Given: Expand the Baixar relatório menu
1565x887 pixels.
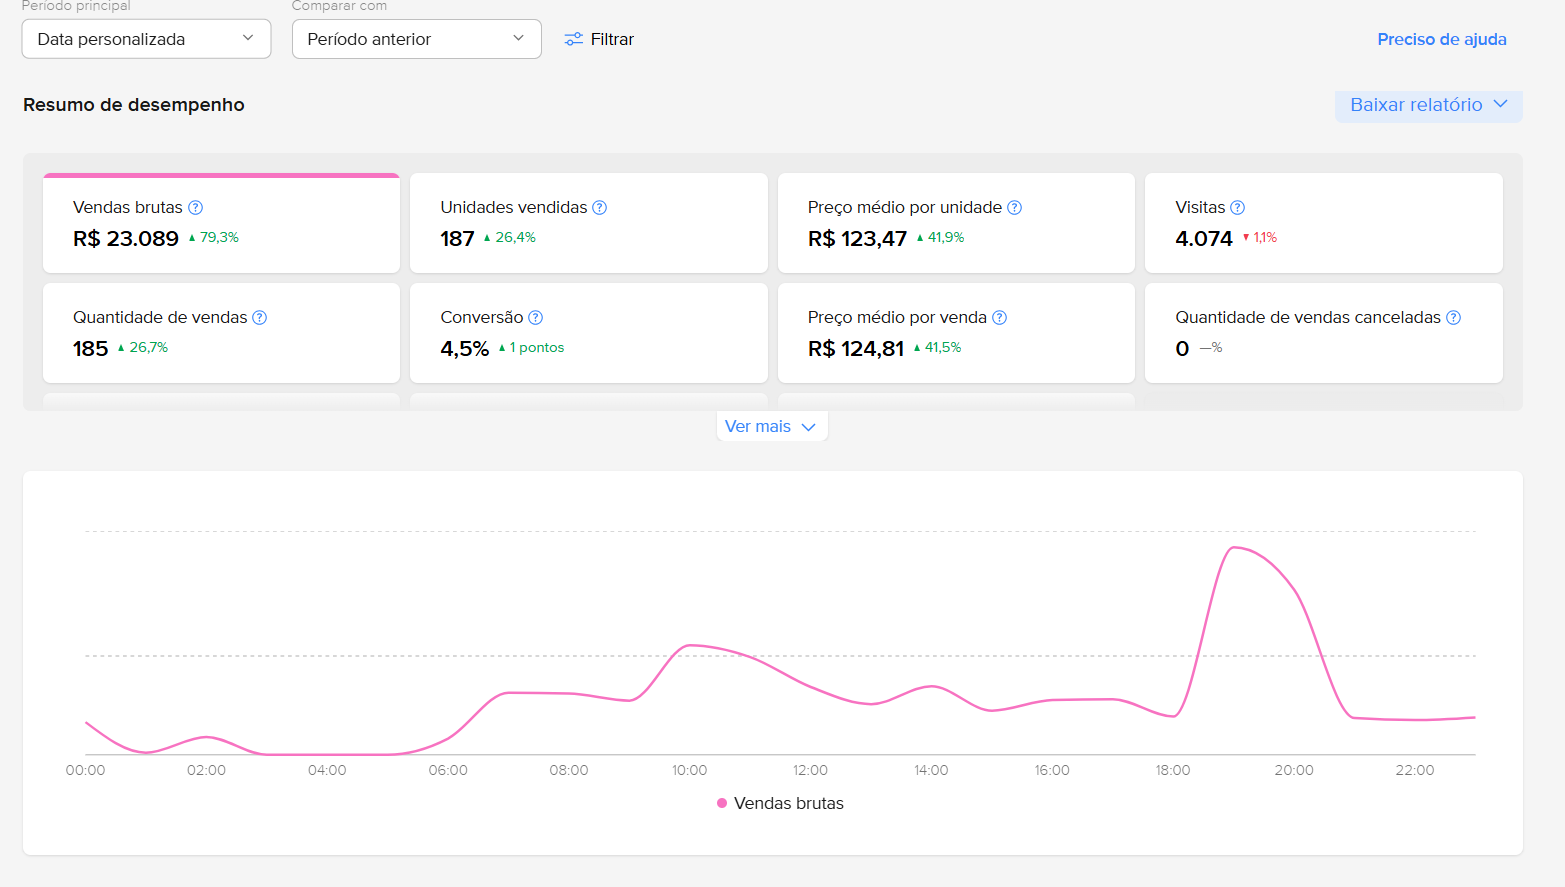Looking at the screenshot, I should [x=1428, y=105].
